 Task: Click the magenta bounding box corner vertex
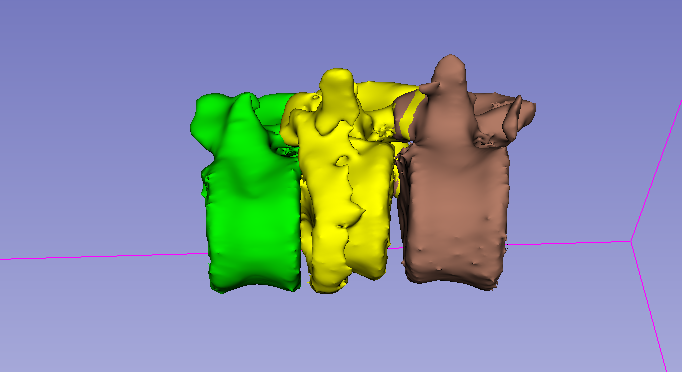[632, 241]
